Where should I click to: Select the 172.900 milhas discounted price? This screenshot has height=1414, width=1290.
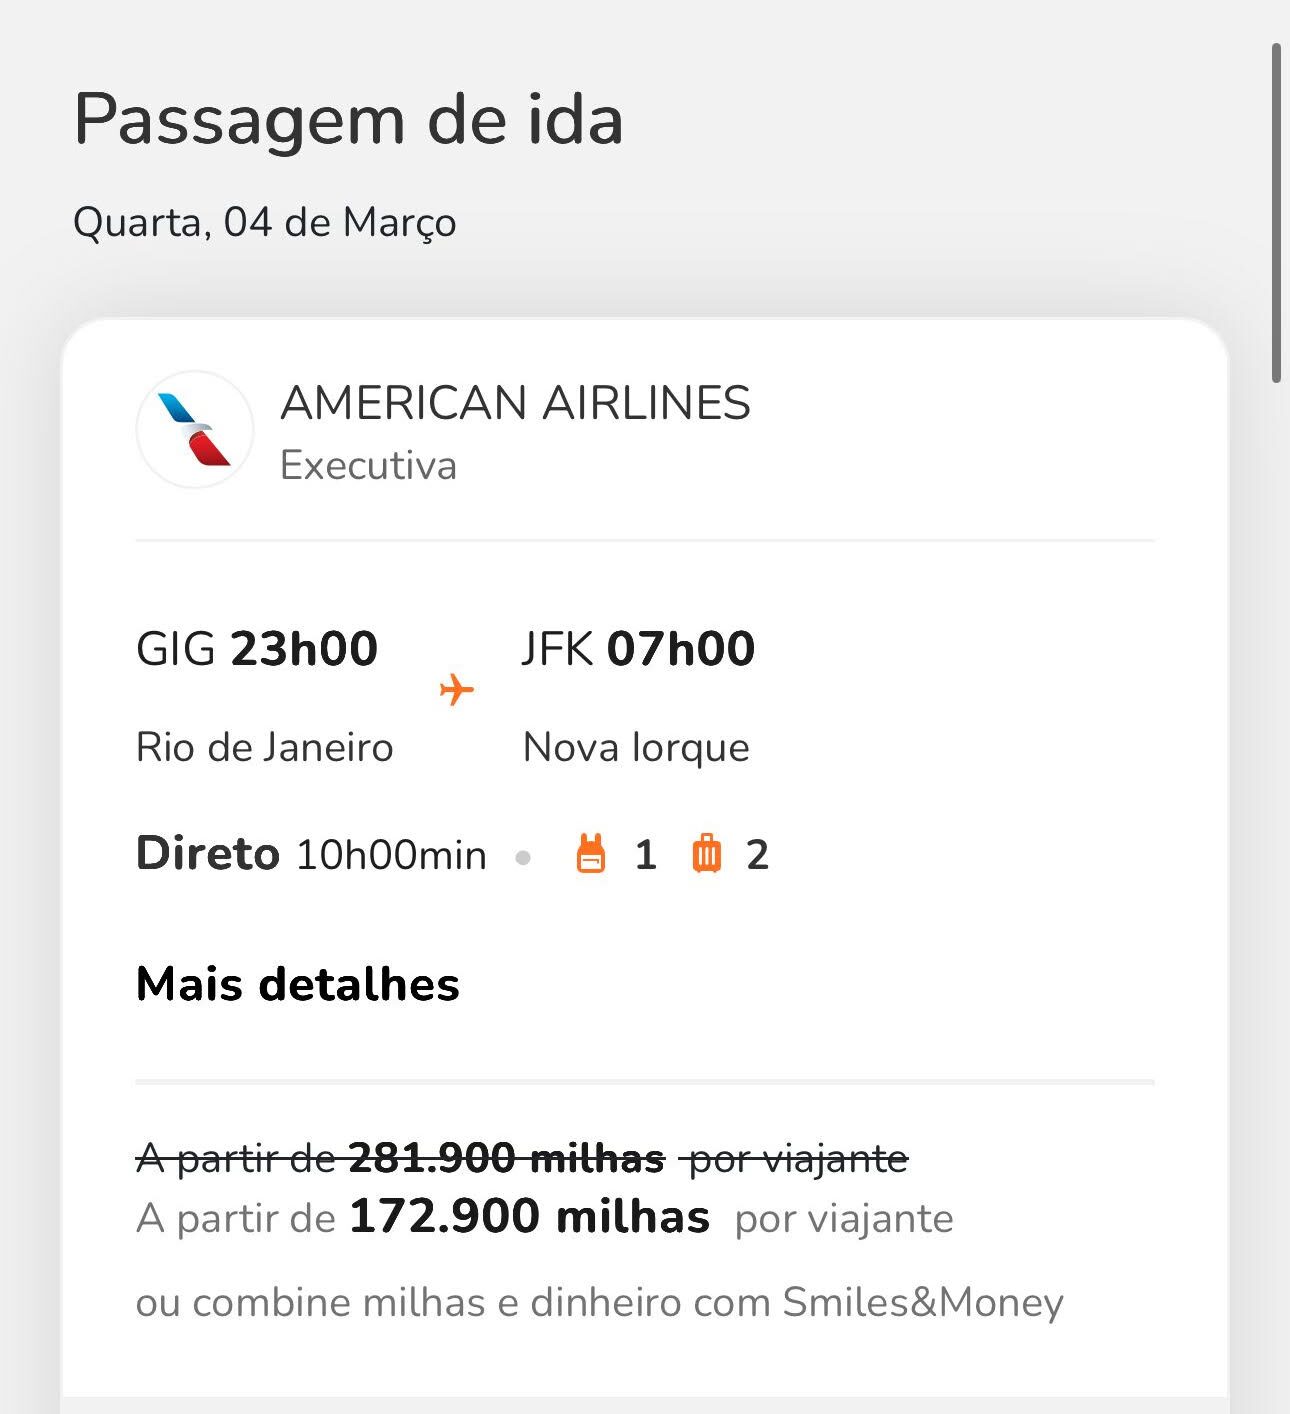point(529,1217)
